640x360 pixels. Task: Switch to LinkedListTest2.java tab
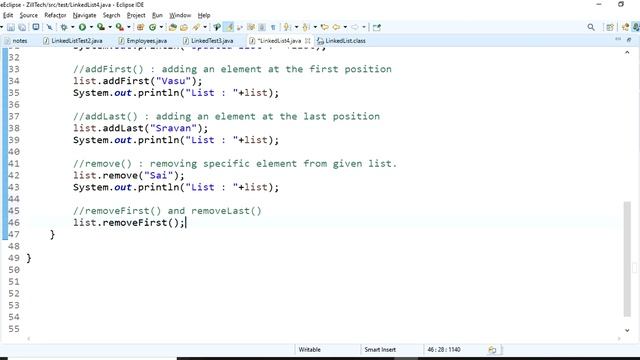tap(73, 41)
